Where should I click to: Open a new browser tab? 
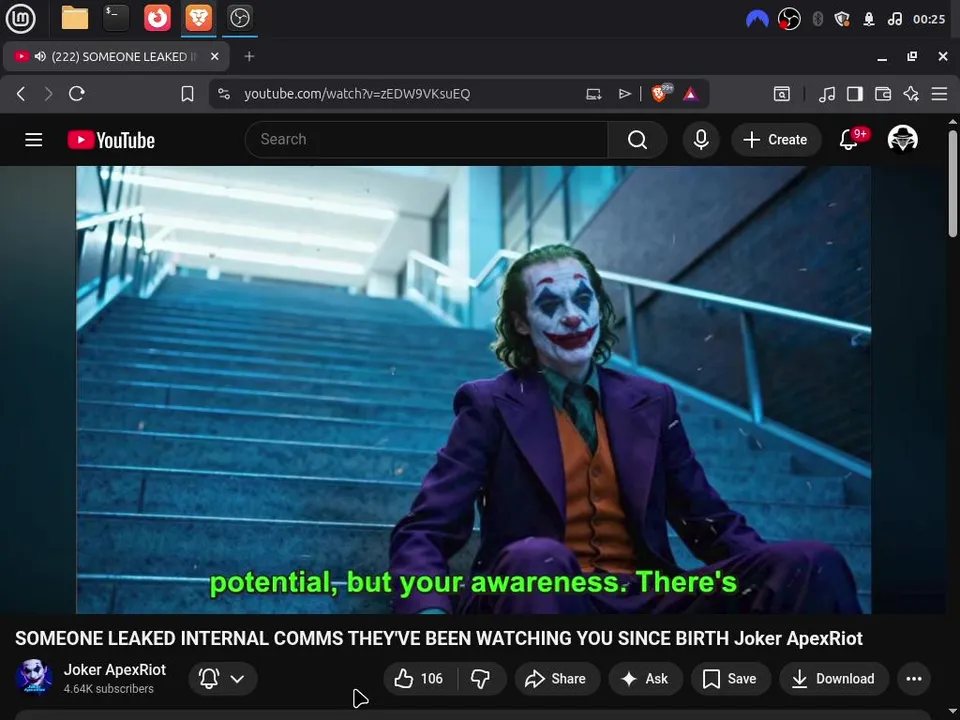(x=249, y=56)
